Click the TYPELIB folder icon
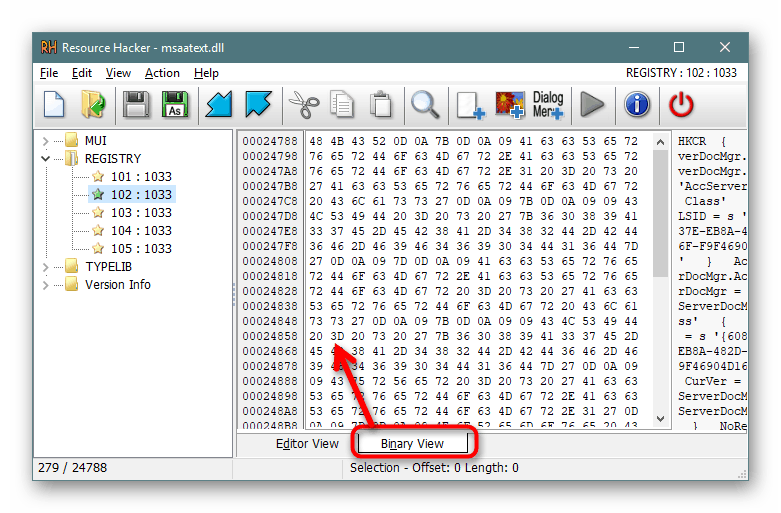 (72, 266)
